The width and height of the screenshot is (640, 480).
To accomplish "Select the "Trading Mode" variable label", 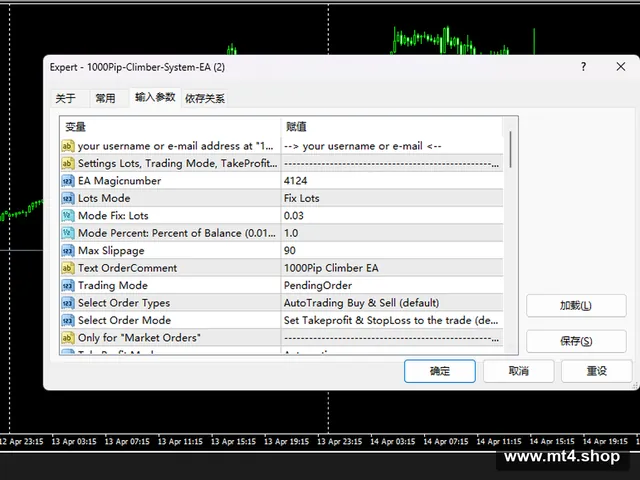I will (113, 285).
